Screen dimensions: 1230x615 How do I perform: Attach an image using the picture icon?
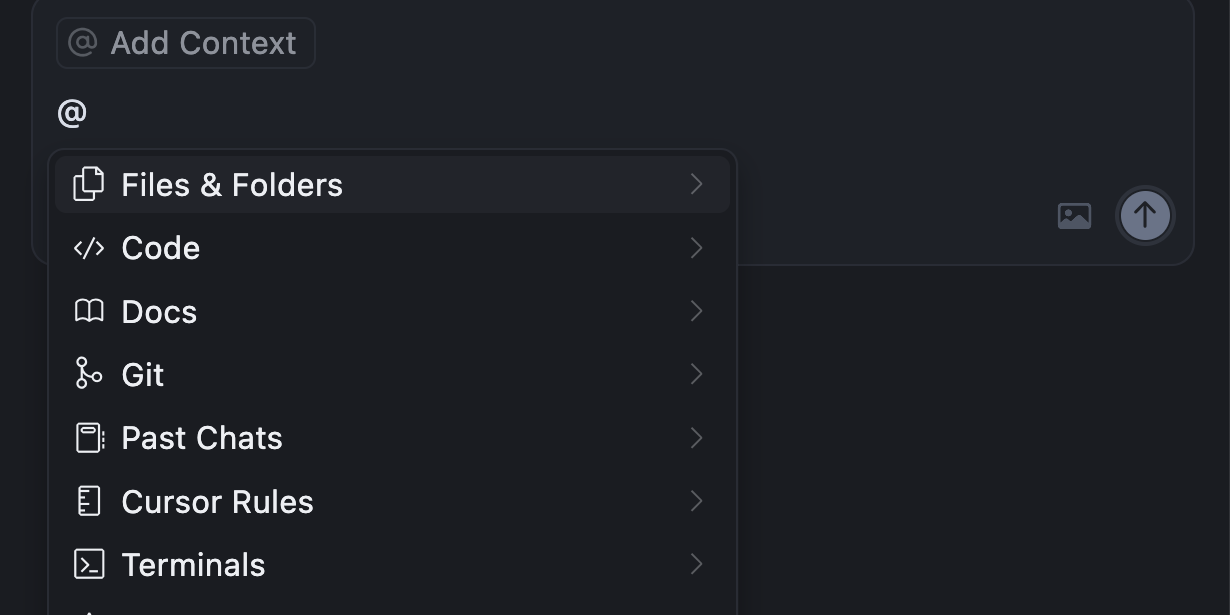click(1074, 216)
